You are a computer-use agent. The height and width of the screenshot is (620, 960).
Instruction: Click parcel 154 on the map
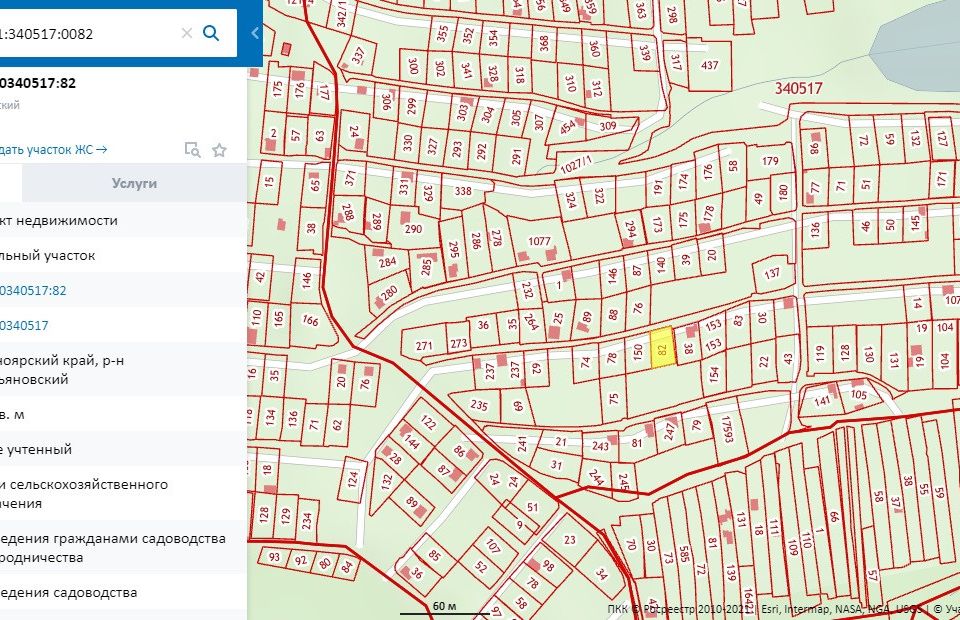pos(714,373)
